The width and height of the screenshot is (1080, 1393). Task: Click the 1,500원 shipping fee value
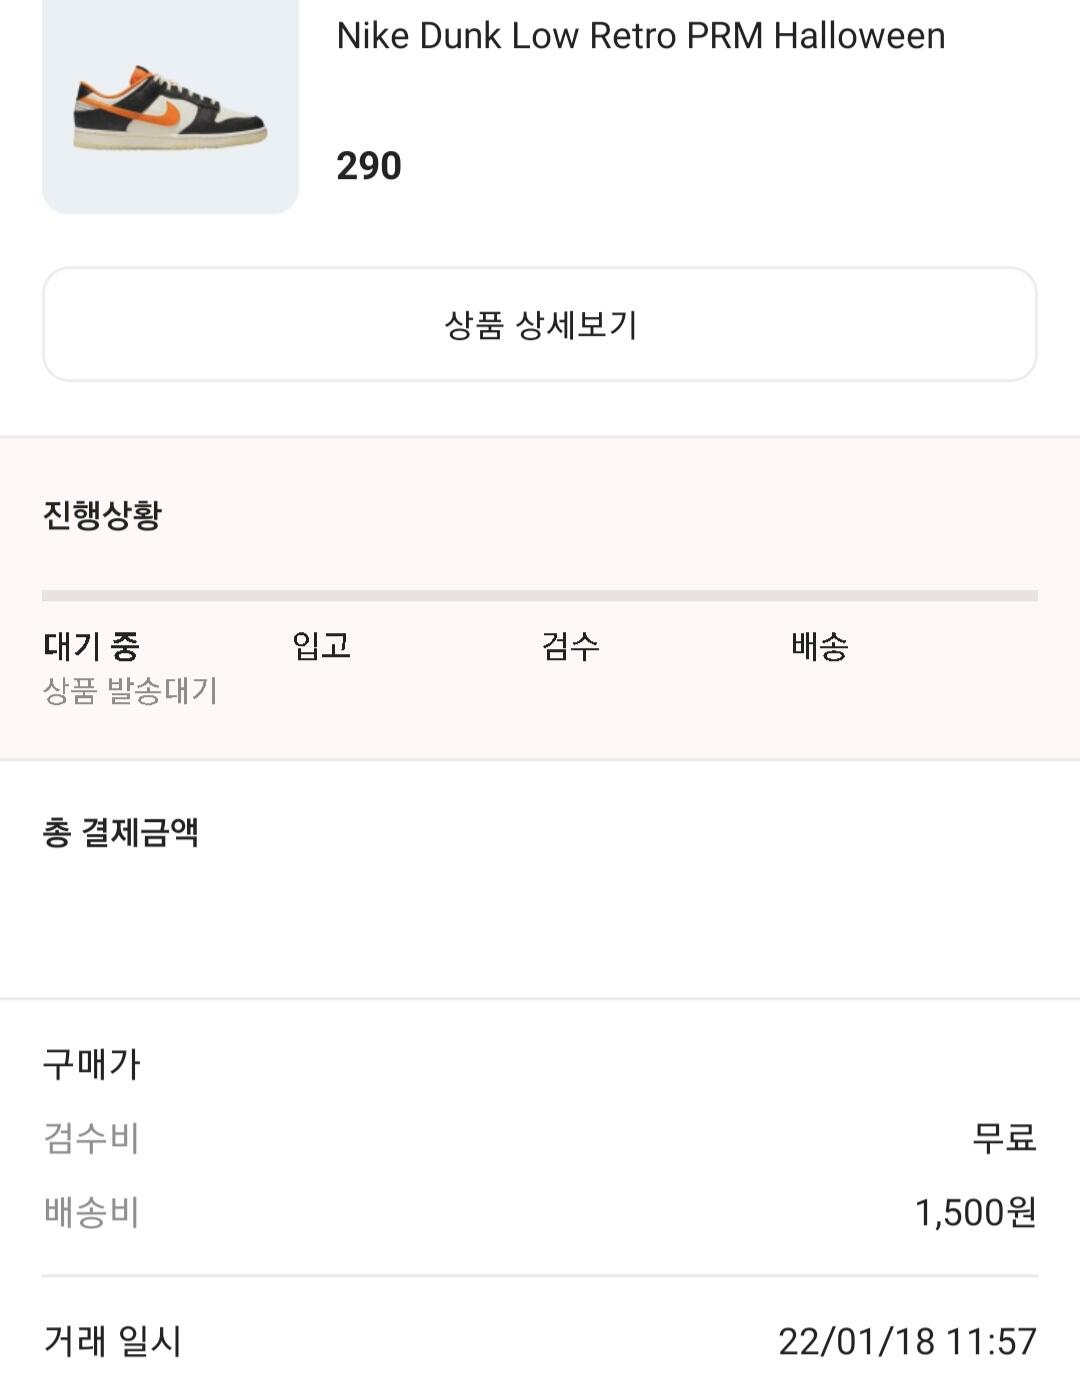975,1212
